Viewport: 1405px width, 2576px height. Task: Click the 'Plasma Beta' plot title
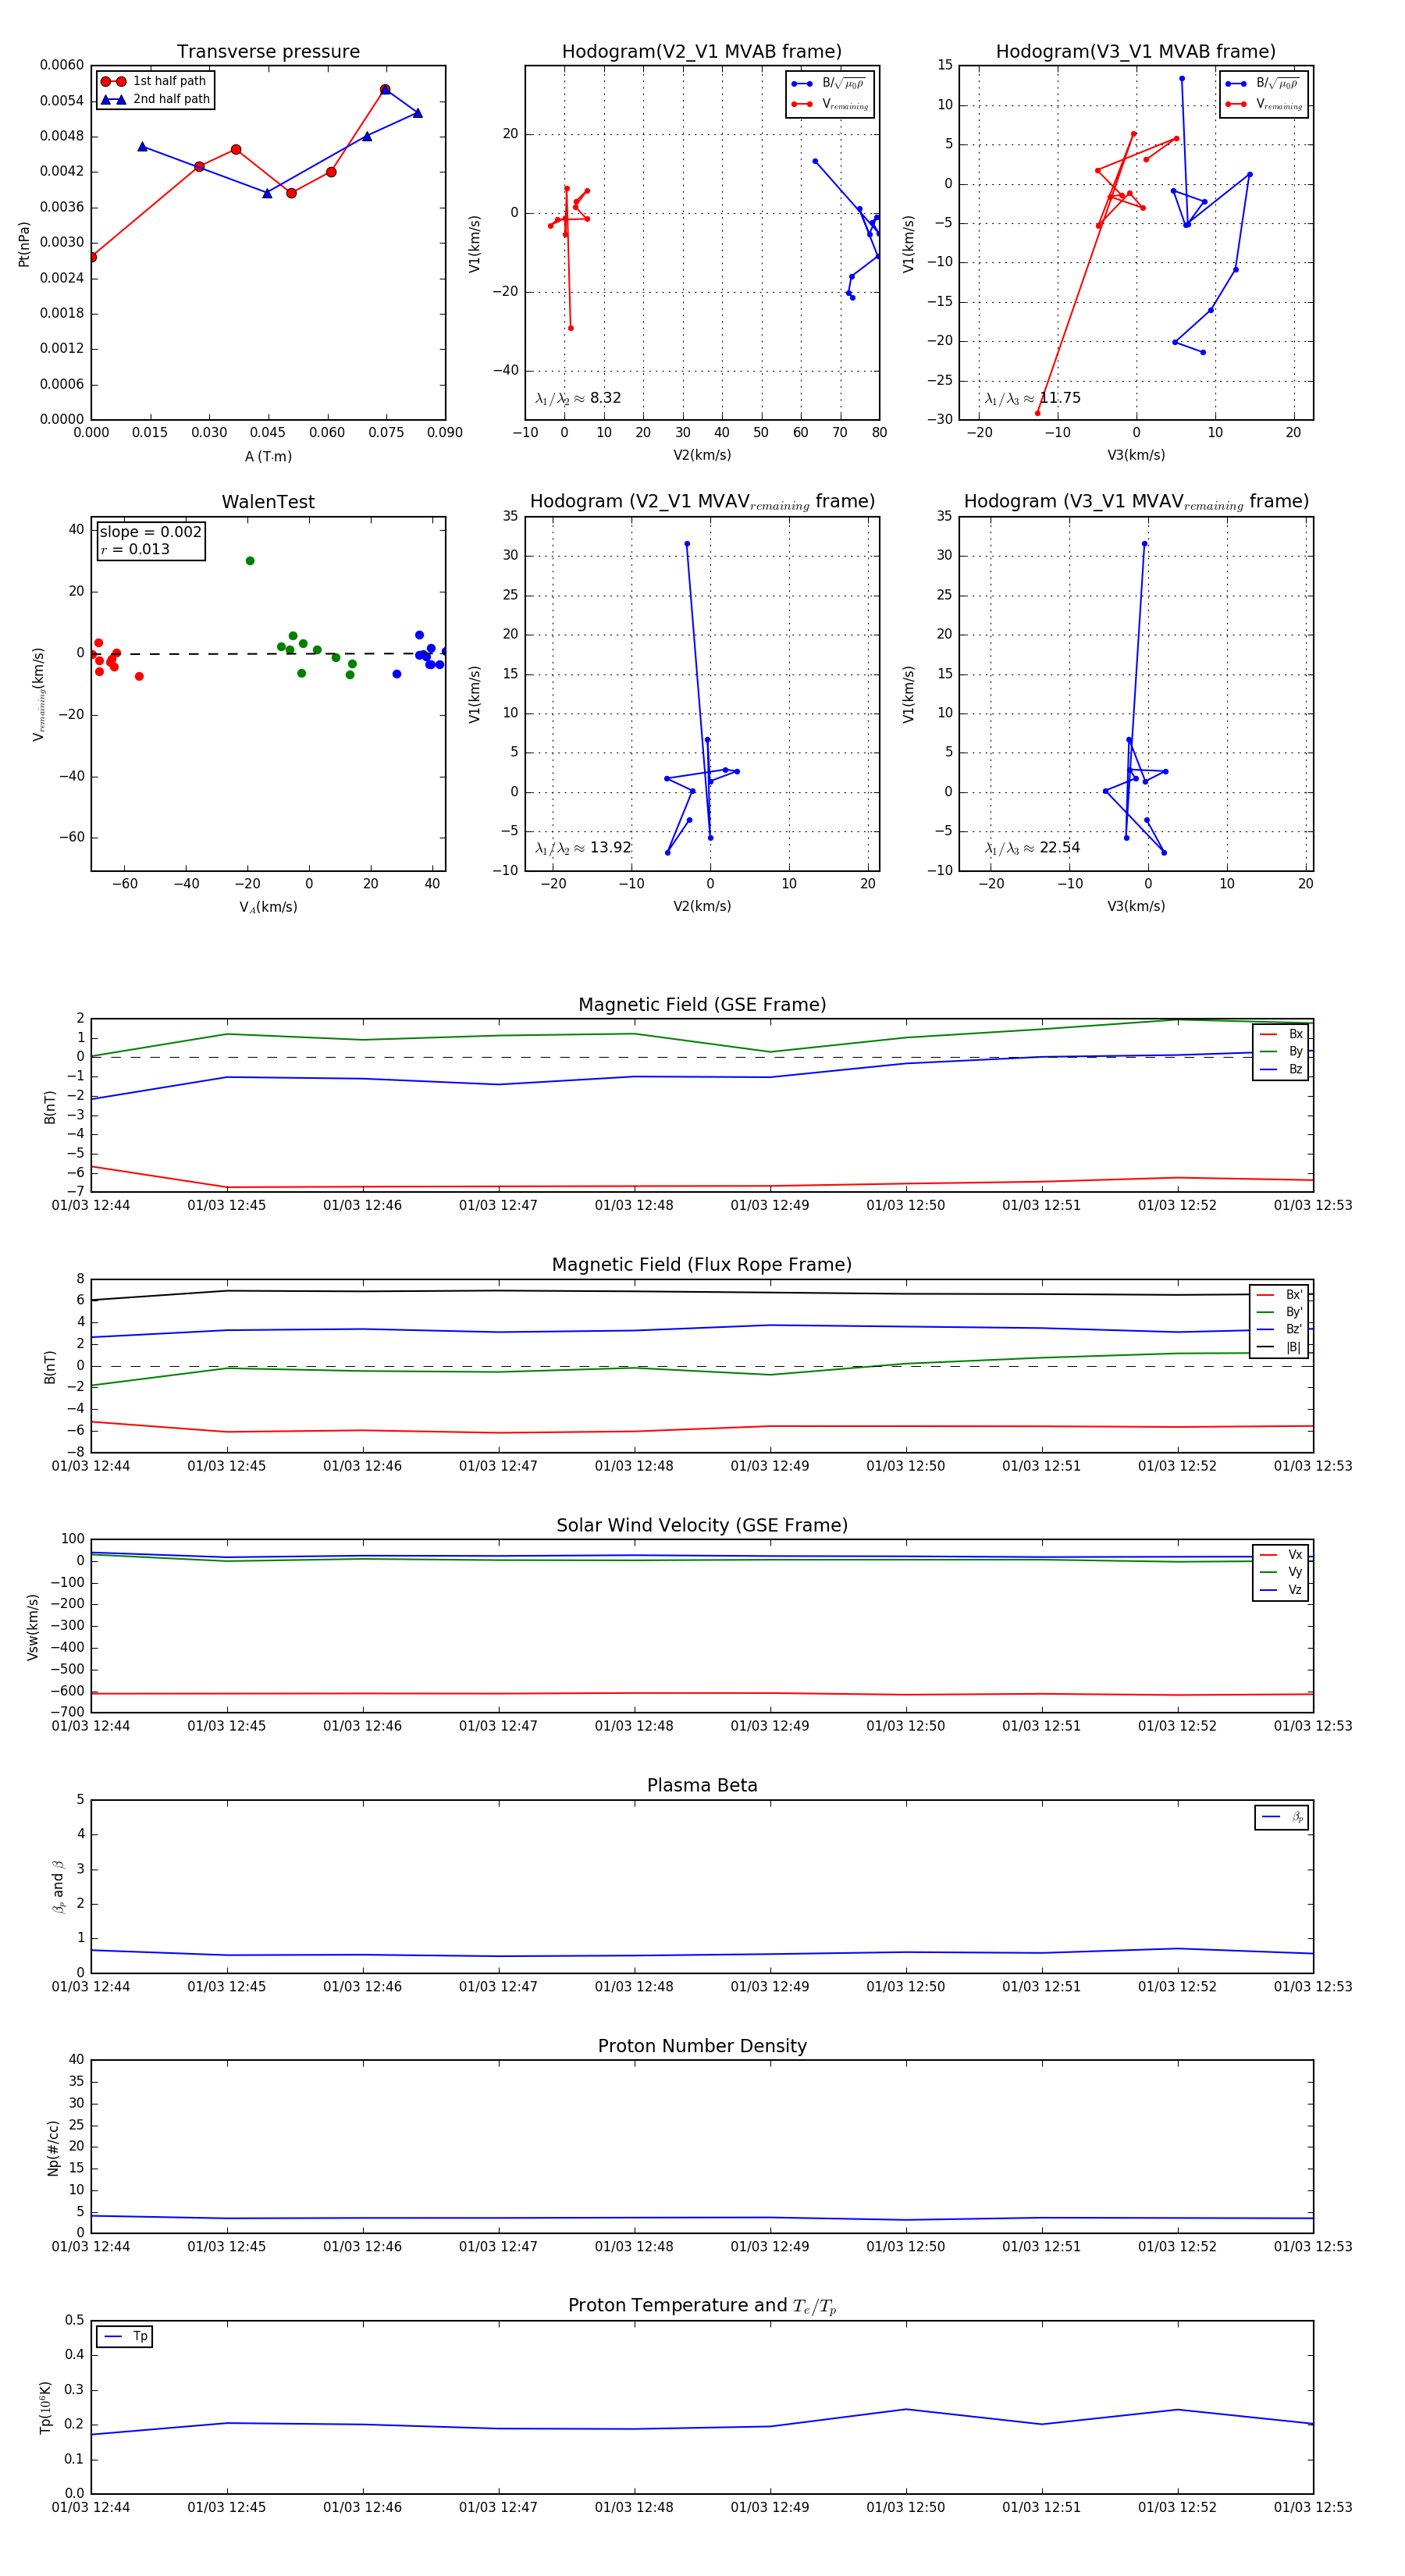[702, 1785]
